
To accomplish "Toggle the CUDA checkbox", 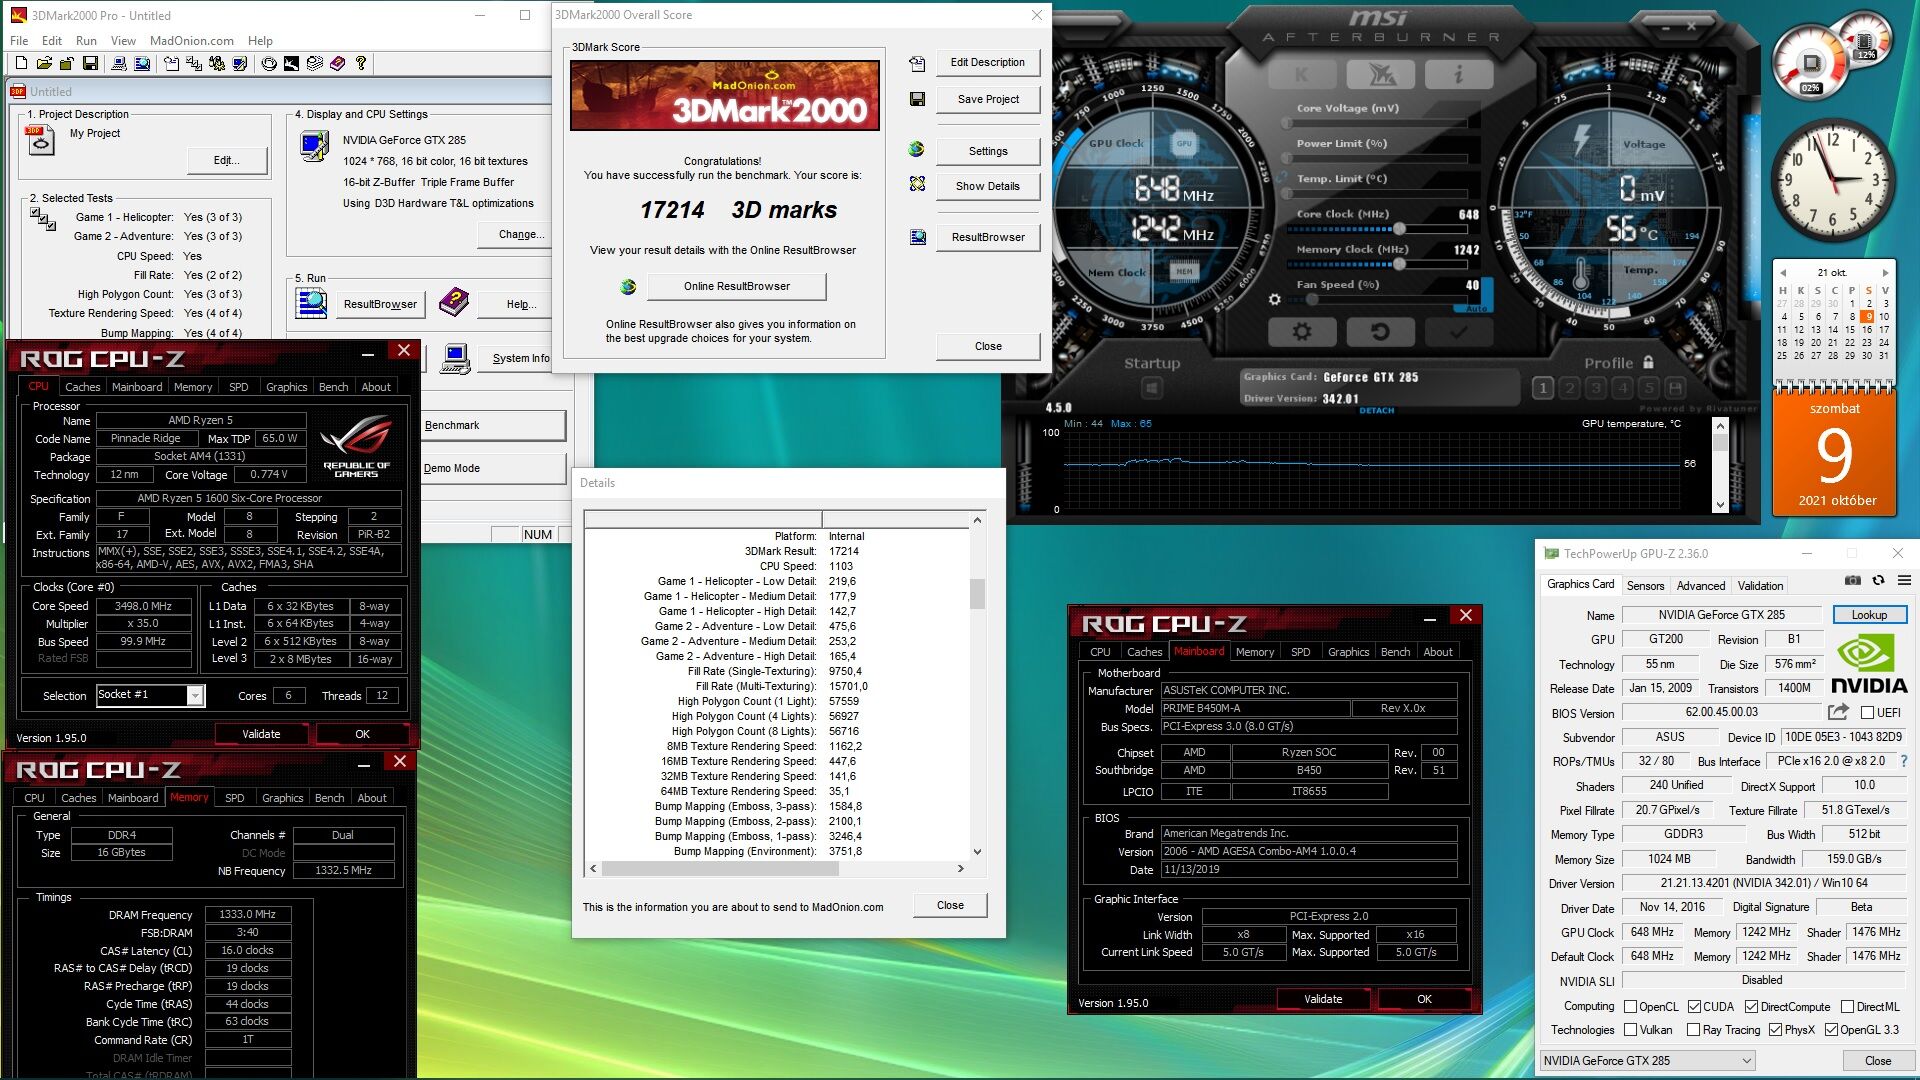I will click(x=1694, y=1007).
